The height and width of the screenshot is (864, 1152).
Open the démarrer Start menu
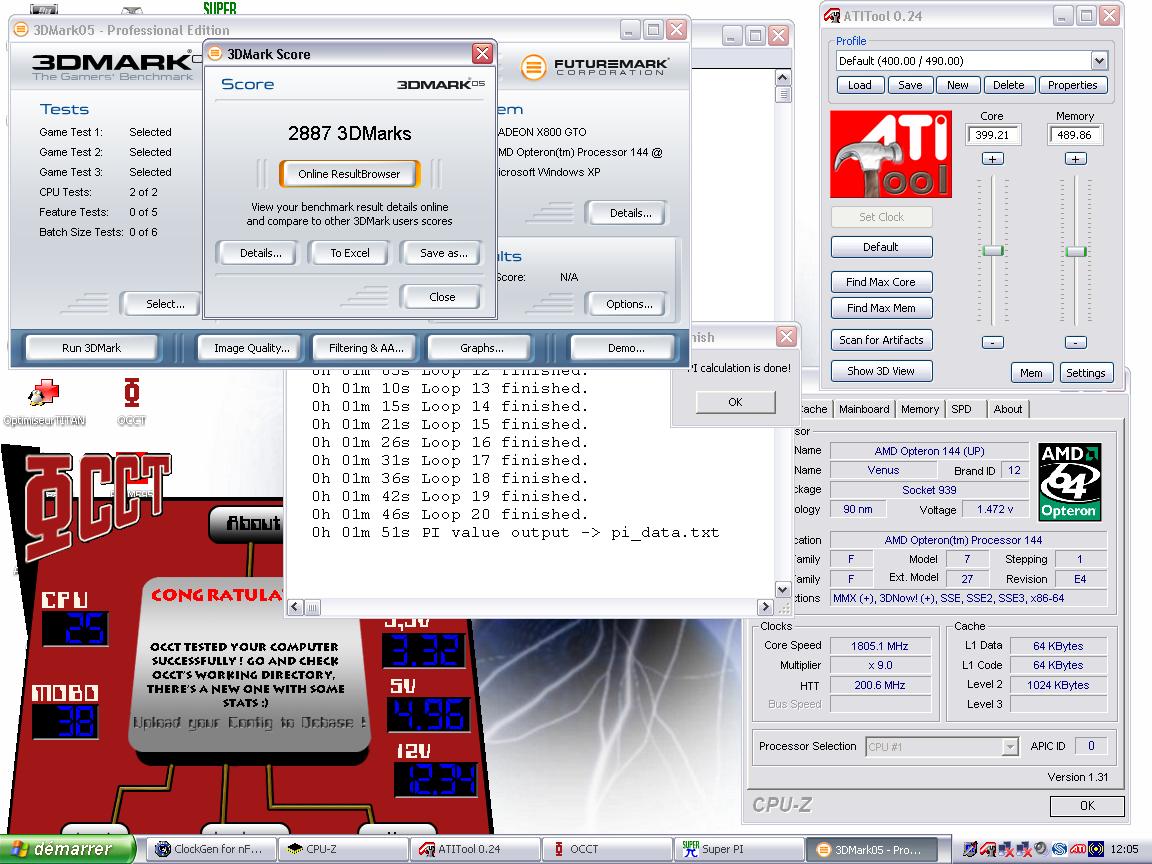coord(67,849)
